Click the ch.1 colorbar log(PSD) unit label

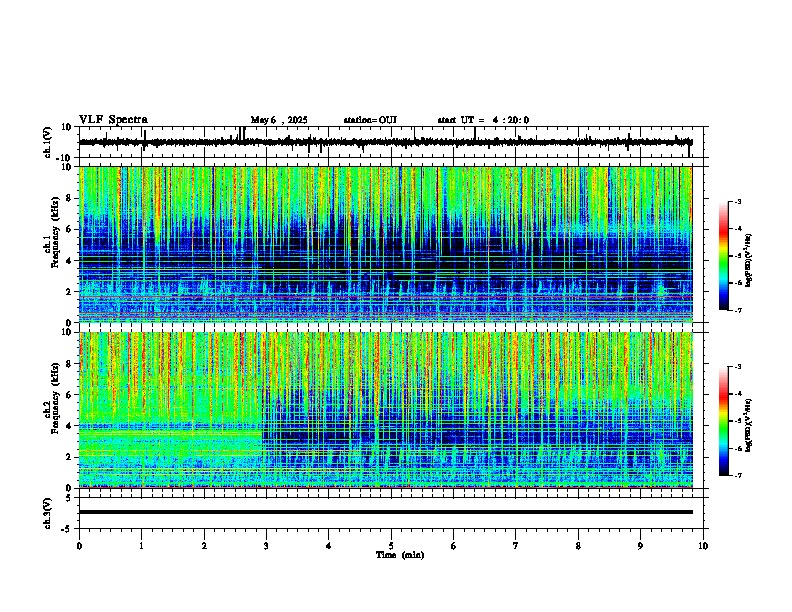(x=749, y=261)
